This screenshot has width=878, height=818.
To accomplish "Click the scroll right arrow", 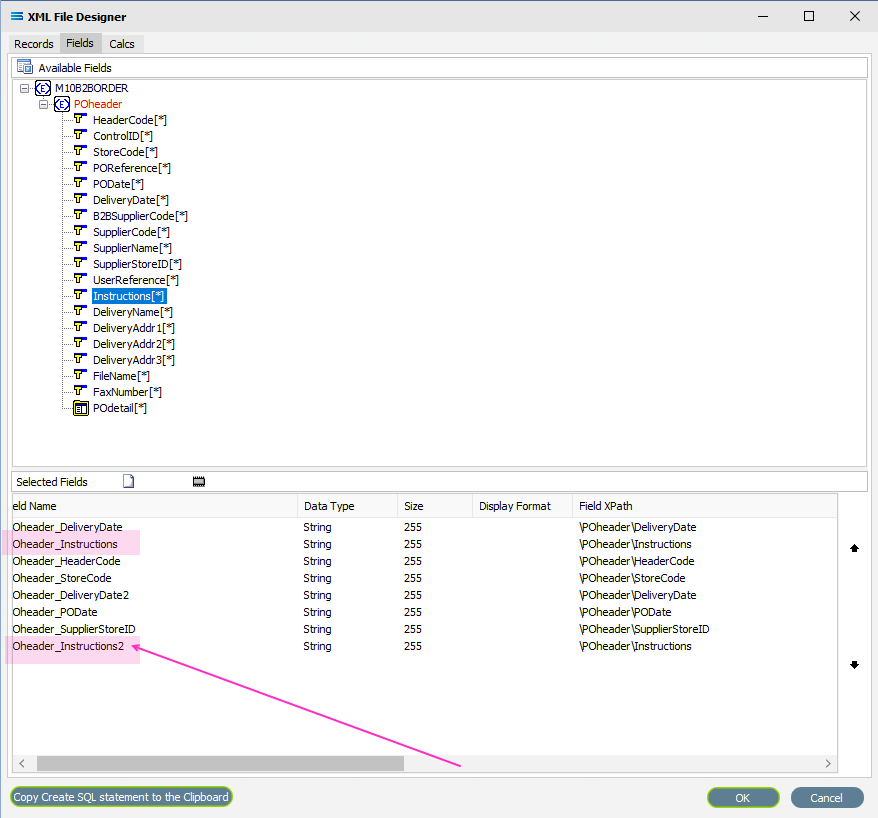I will point(828,763).
